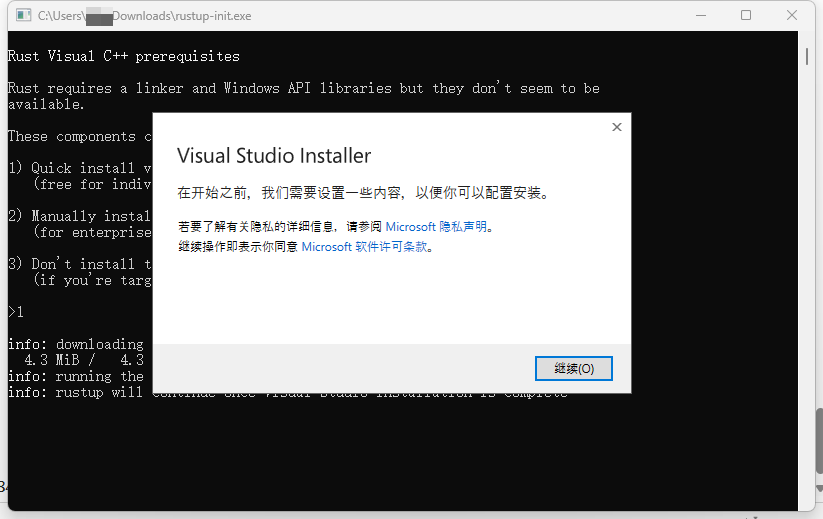
Task: Minimize the rustup-init.exe console window
Action: tap(700, 15)
